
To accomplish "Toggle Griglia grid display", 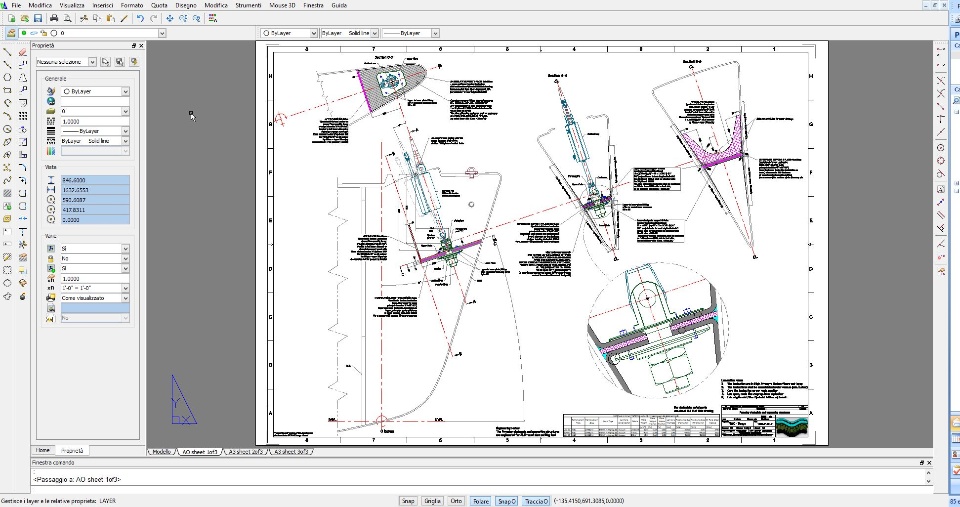I will (432, 501).
